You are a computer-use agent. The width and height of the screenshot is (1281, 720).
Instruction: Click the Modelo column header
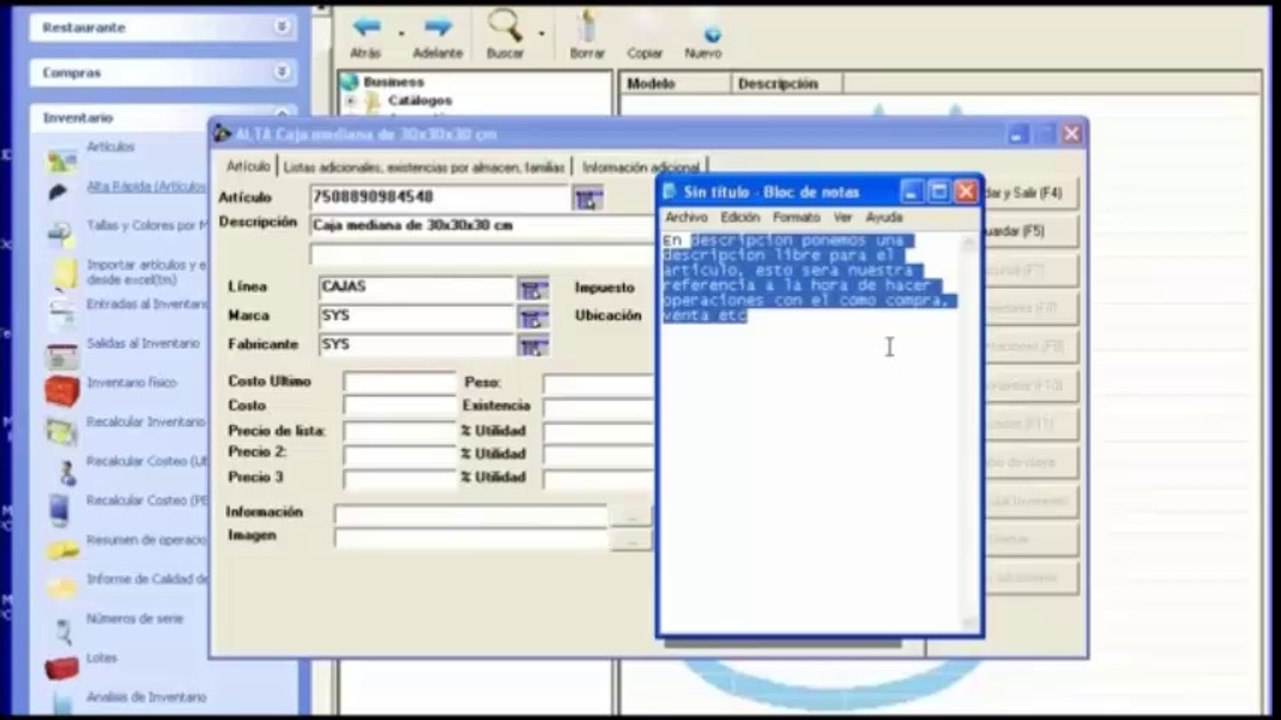(676, 84)
